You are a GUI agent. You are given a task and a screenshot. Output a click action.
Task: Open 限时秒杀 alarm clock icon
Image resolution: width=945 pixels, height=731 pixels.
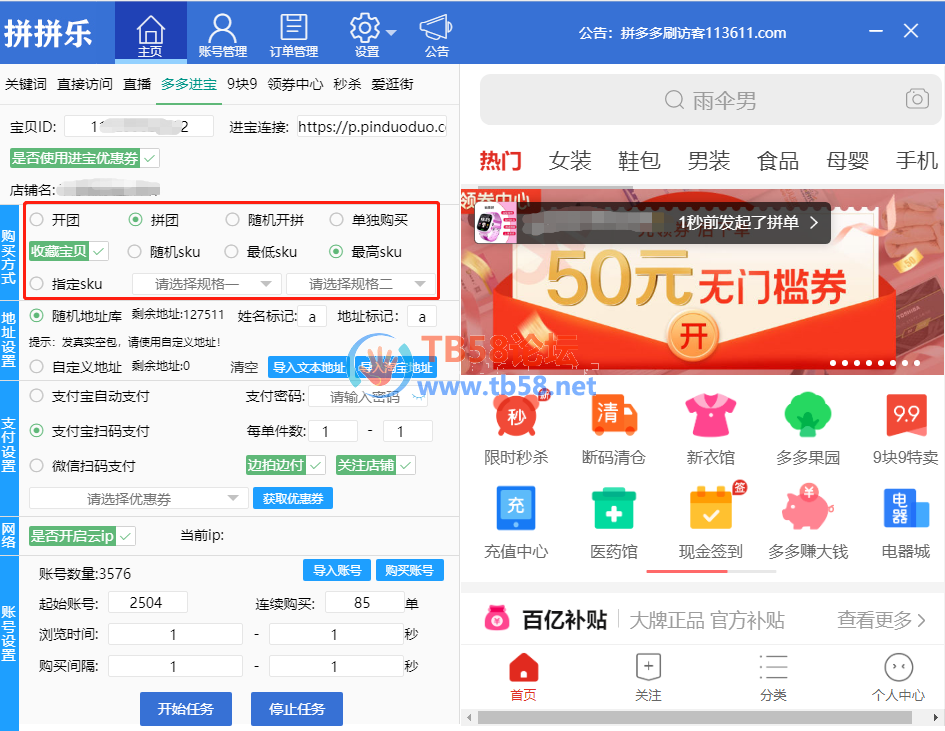pyautogui.click(x=516, y=415)
